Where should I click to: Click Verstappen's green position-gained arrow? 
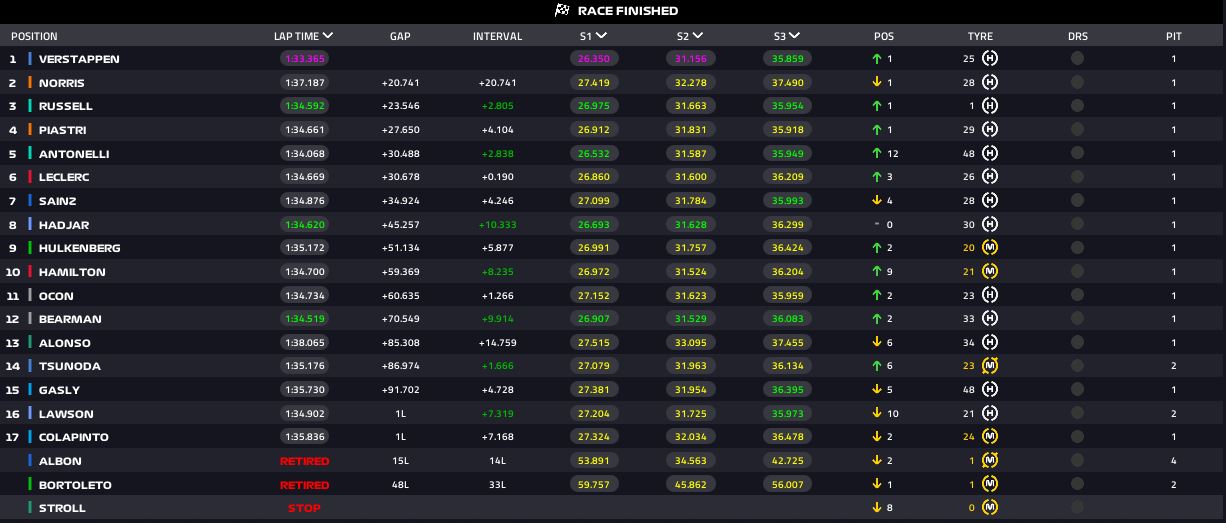877,59
